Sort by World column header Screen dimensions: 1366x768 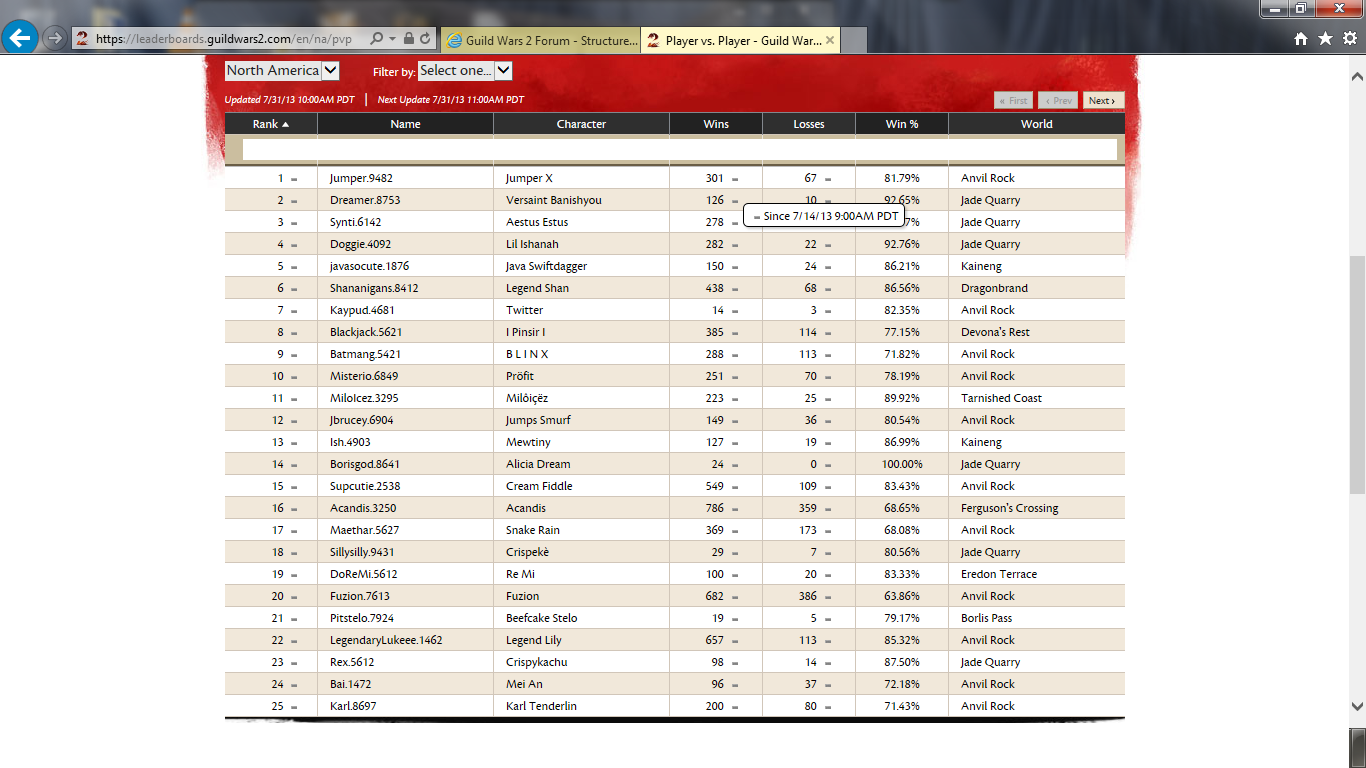click(x=1037, y=124)
